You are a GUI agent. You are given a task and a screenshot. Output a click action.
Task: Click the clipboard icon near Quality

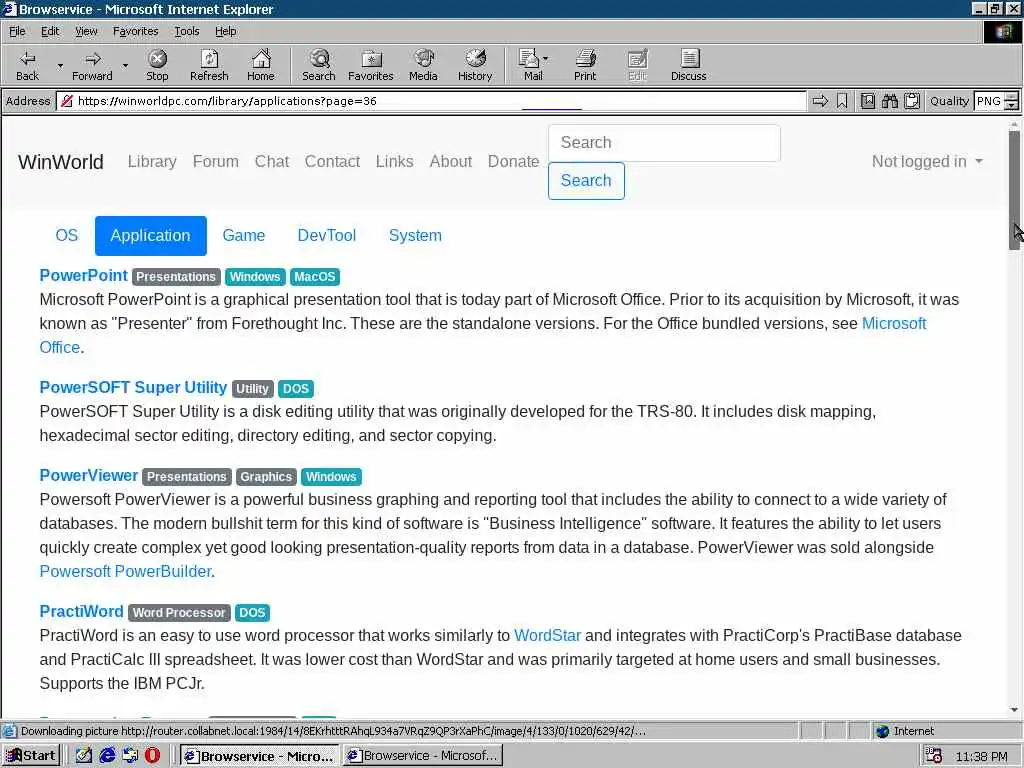(912, 101)
